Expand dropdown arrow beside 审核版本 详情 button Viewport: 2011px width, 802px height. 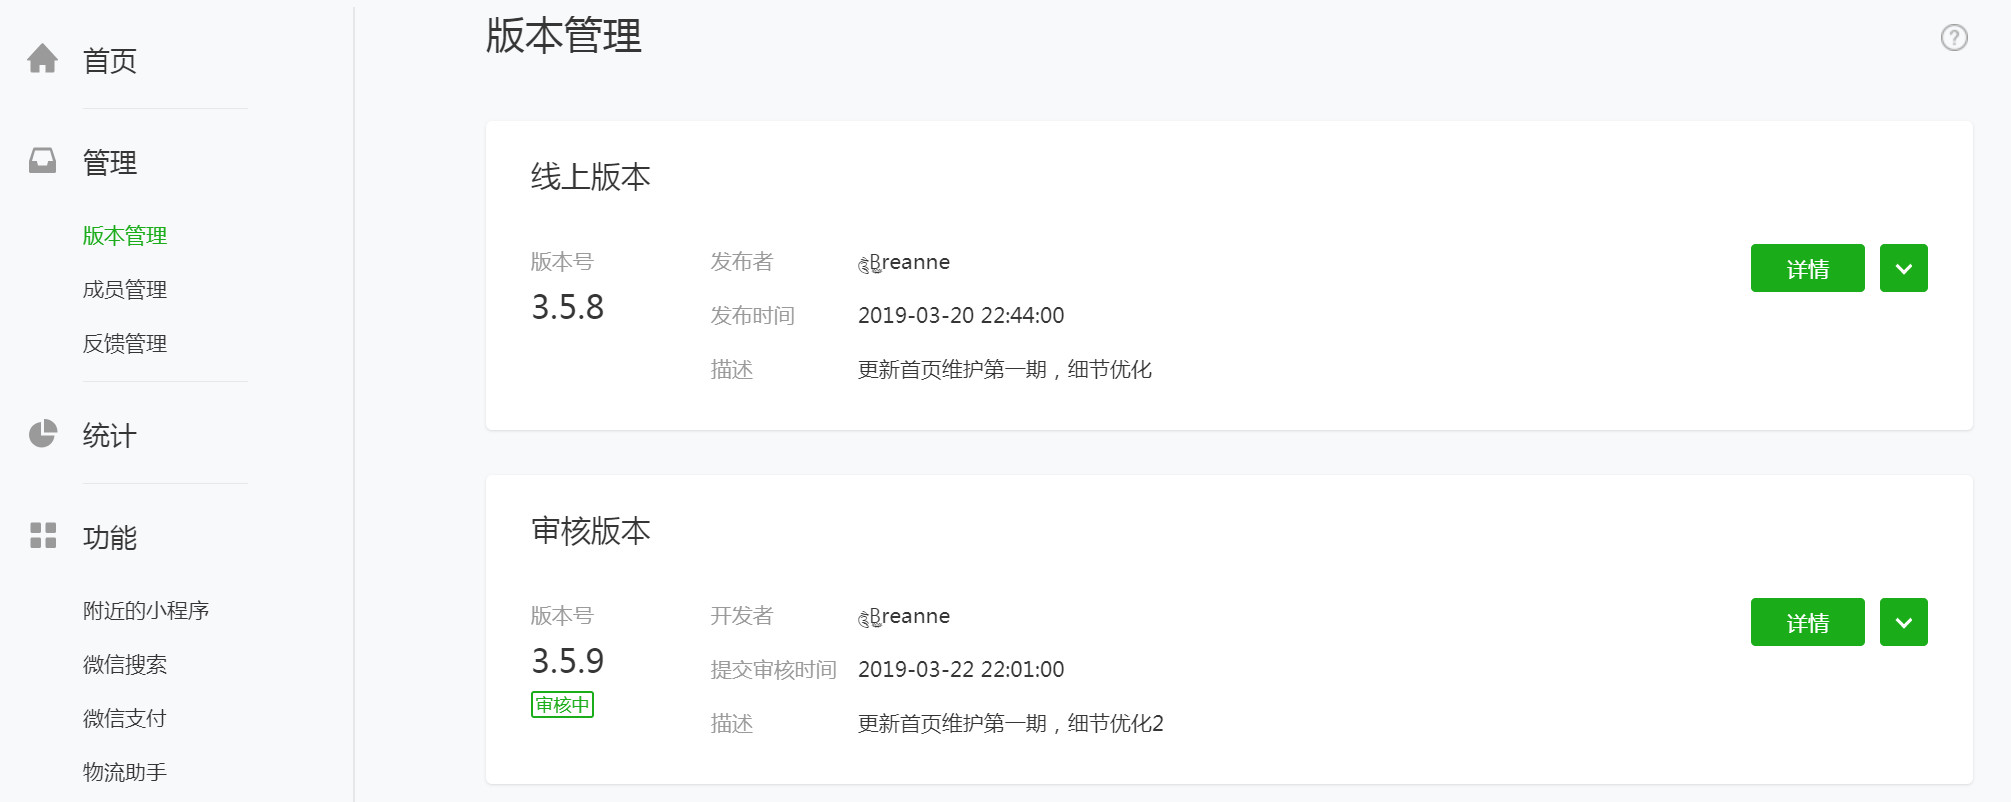(1903, 622)
